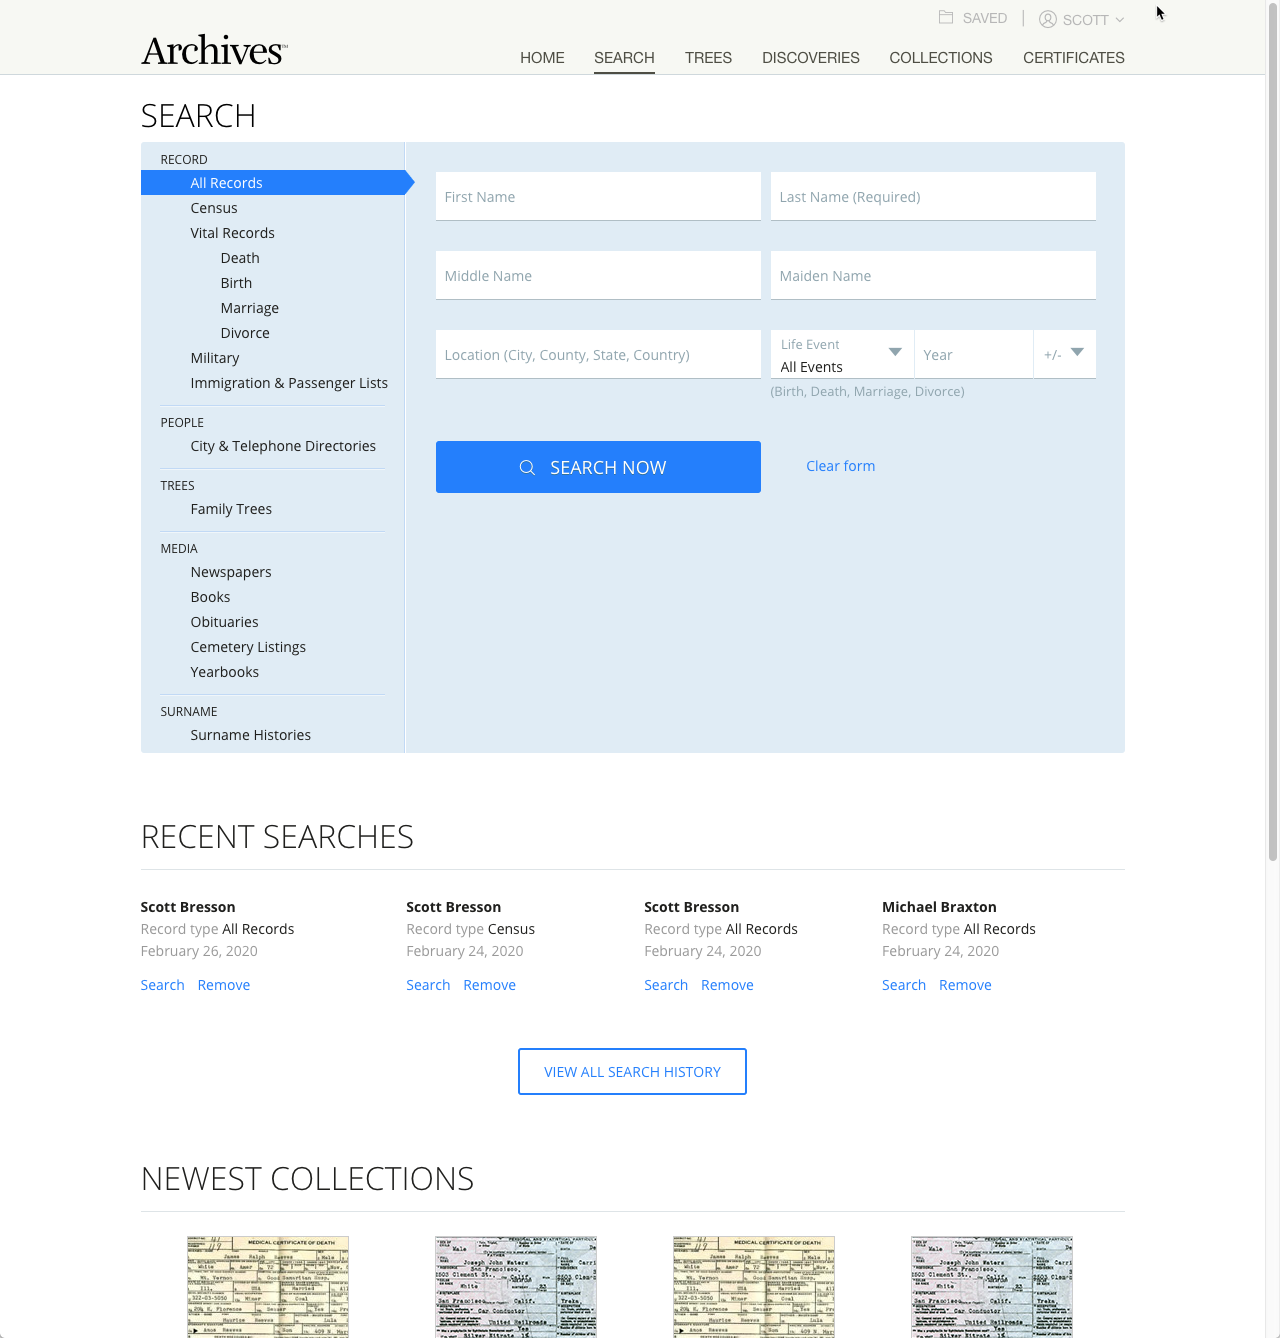The width and height of the screenshot is (1280, 1338).
Task: Open the CERTIFICATES tab
Action: tap(1074, 58)
